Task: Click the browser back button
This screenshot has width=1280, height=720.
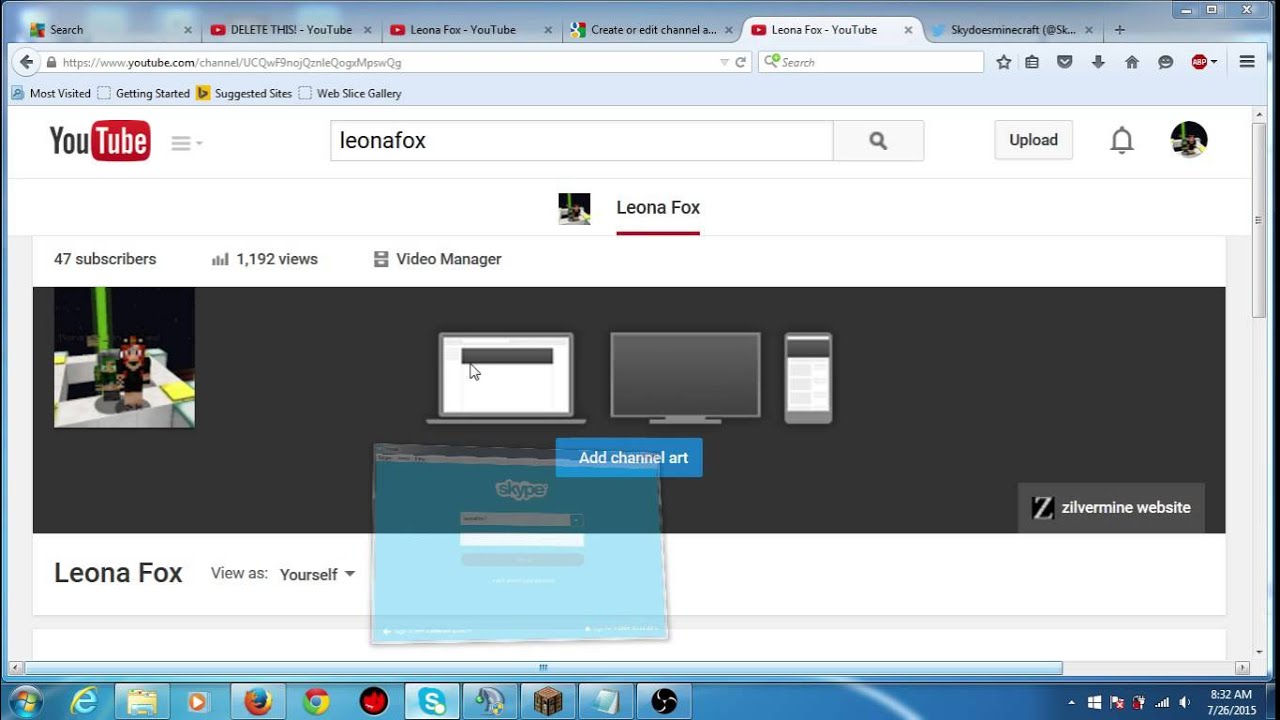Action: [26, 62]
